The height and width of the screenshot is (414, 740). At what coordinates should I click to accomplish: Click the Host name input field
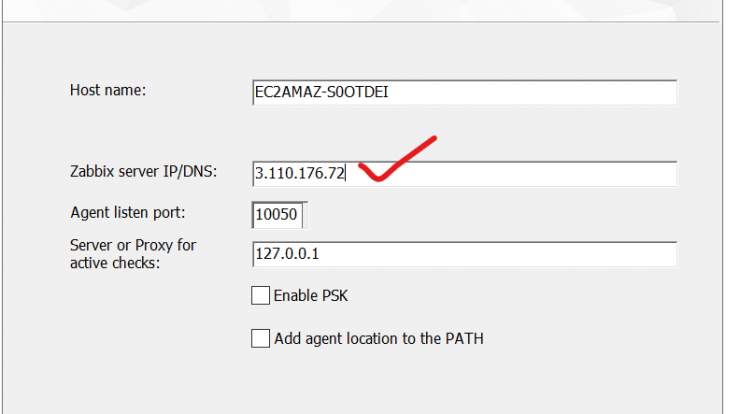pyautogui.click(x=464, y=93)
